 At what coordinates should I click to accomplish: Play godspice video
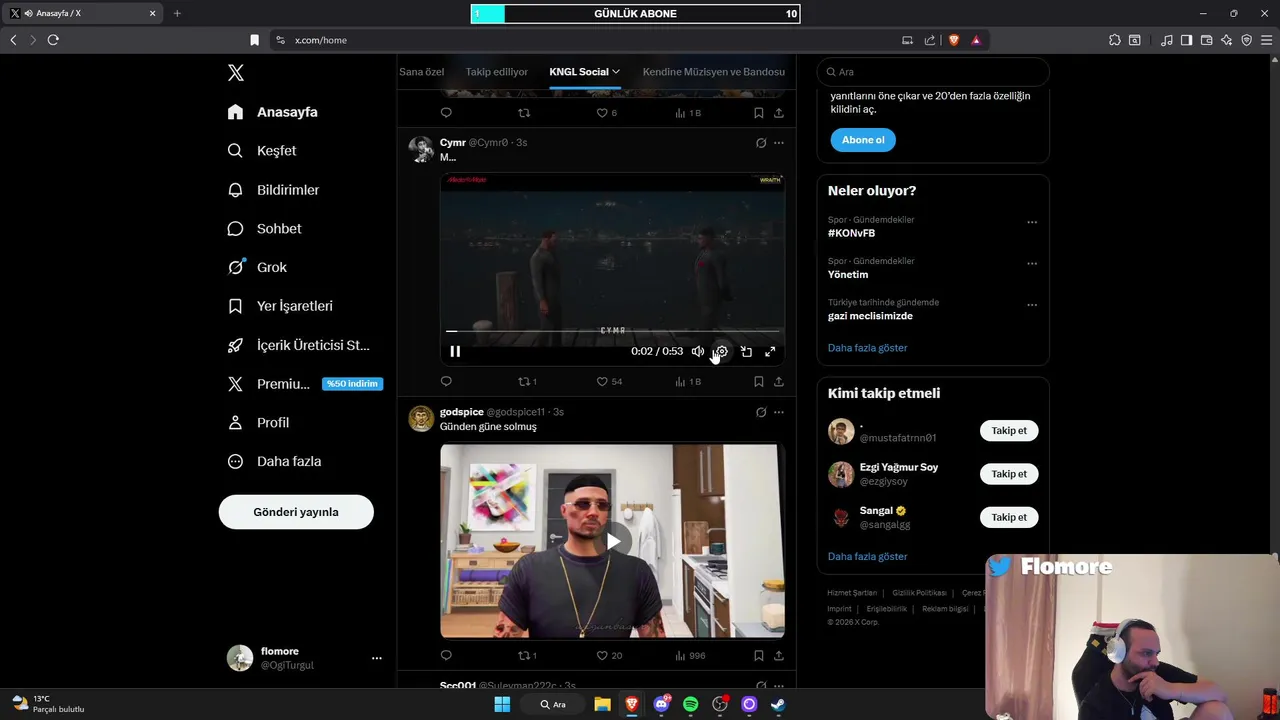coord(612,541)
